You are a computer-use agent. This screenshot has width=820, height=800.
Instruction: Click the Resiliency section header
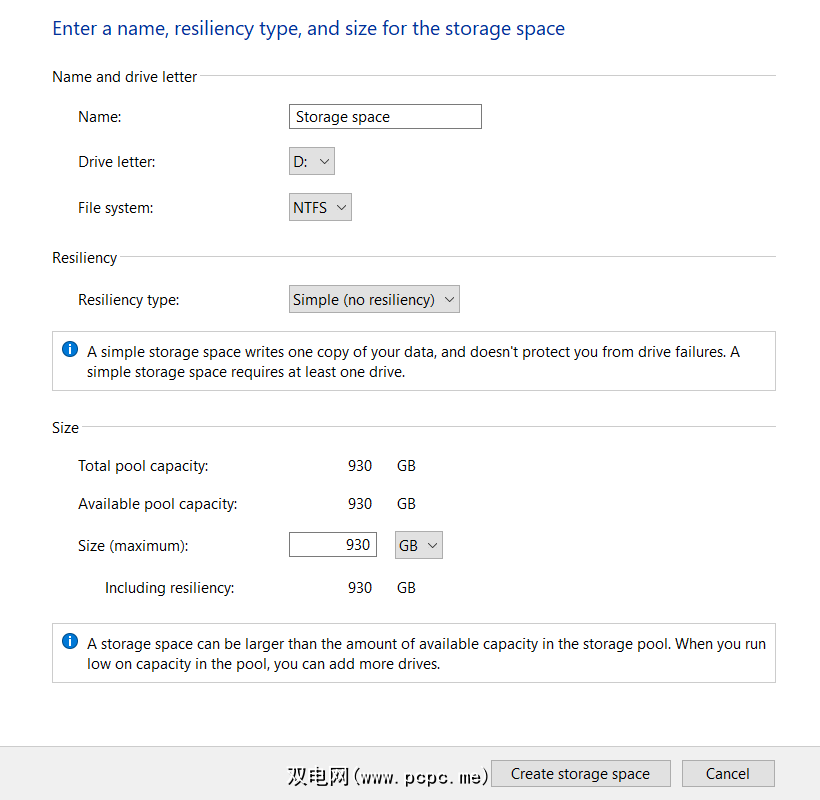point(85,258)
